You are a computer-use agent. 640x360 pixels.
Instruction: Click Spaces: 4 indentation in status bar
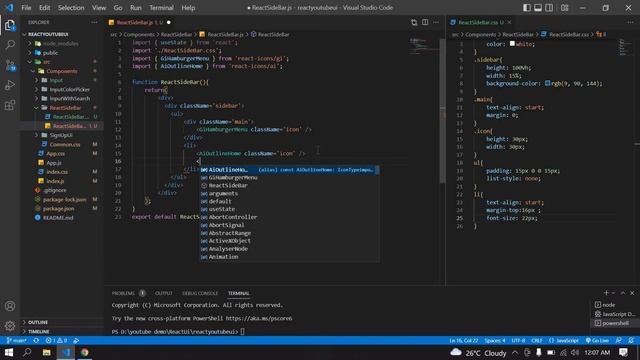(x=495, y=340)
